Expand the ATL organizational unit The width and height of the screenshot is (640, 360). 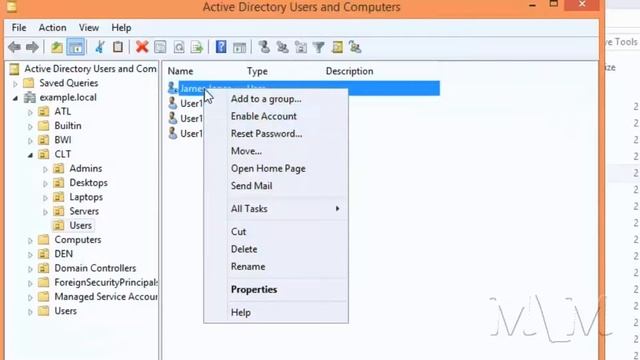tap(30, 112)
